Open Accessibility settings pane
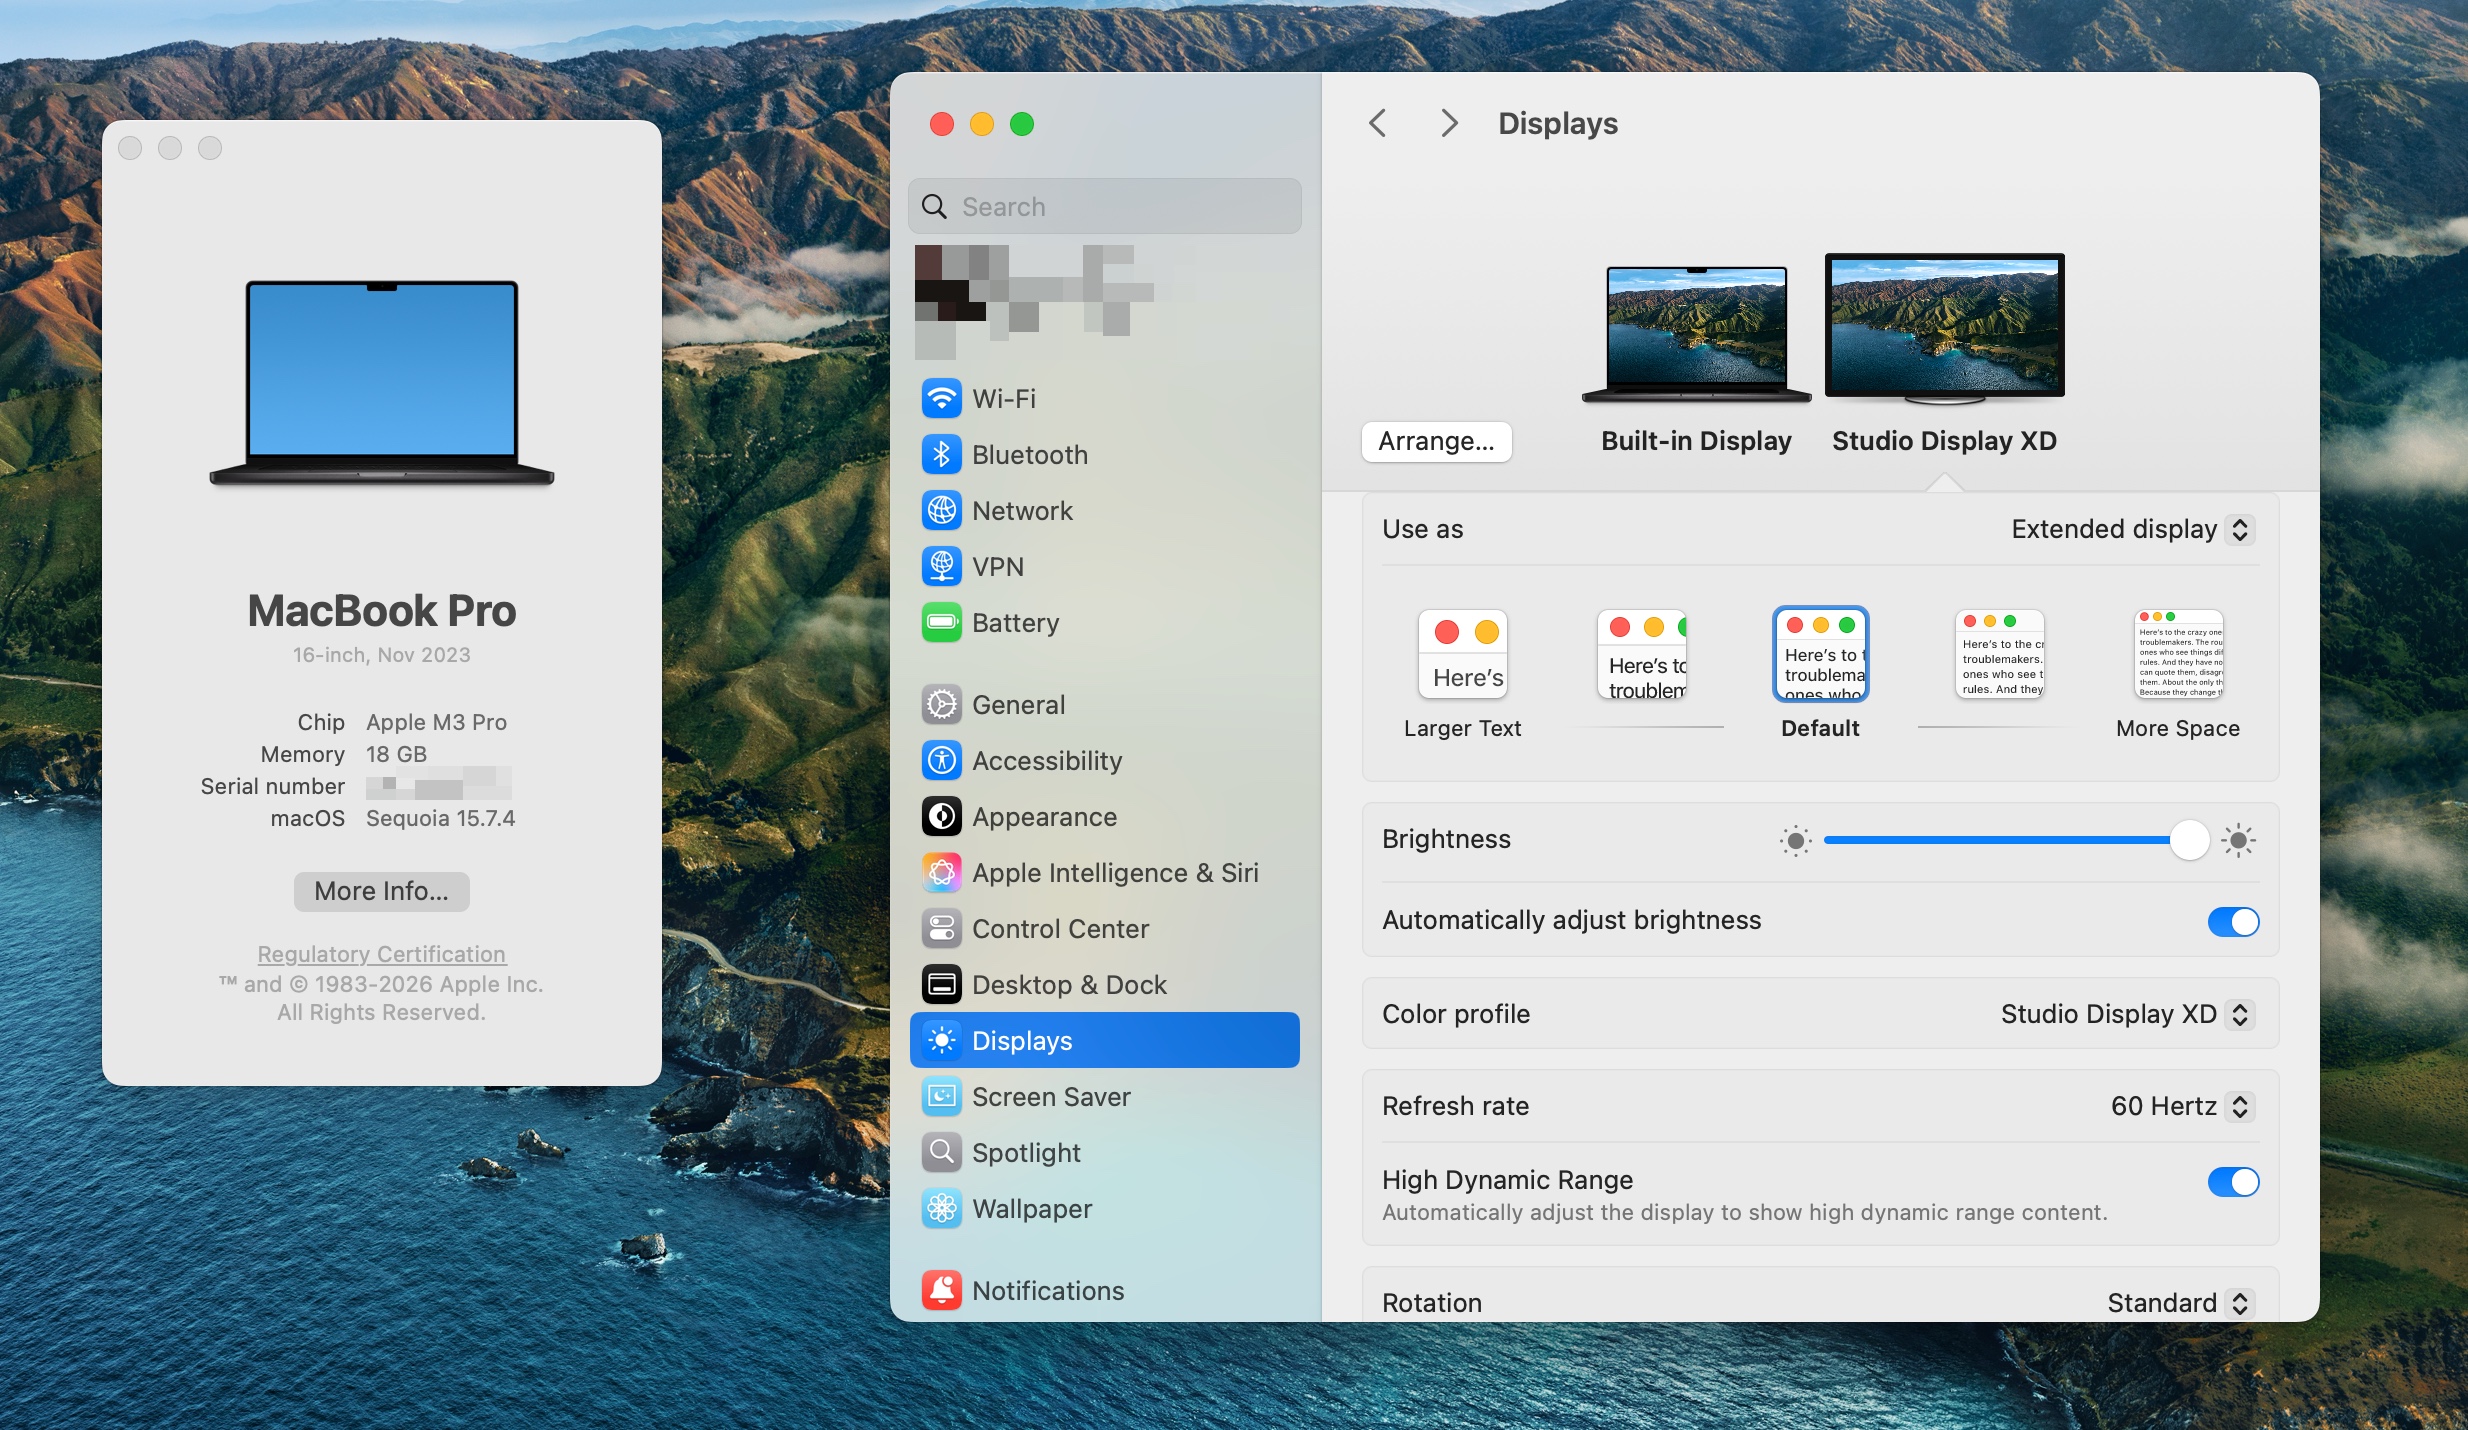The image size is (2468, 1430). click(x=1104, y=761)
